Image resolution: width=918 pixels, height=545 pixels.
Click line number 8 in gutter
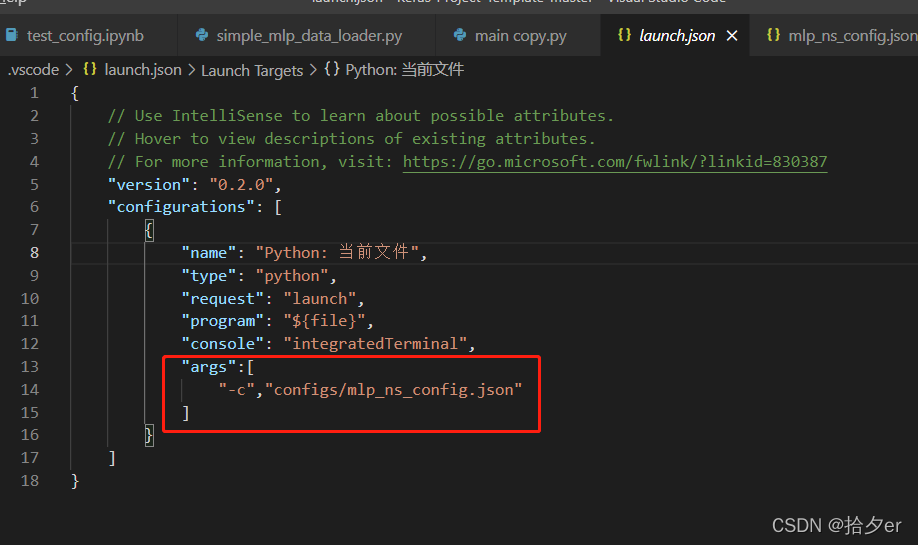(x=35, y=252)
